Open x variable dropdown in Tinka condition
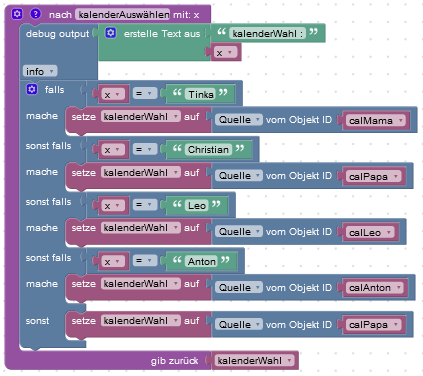 pyautogui.click(x=112, y=95)
